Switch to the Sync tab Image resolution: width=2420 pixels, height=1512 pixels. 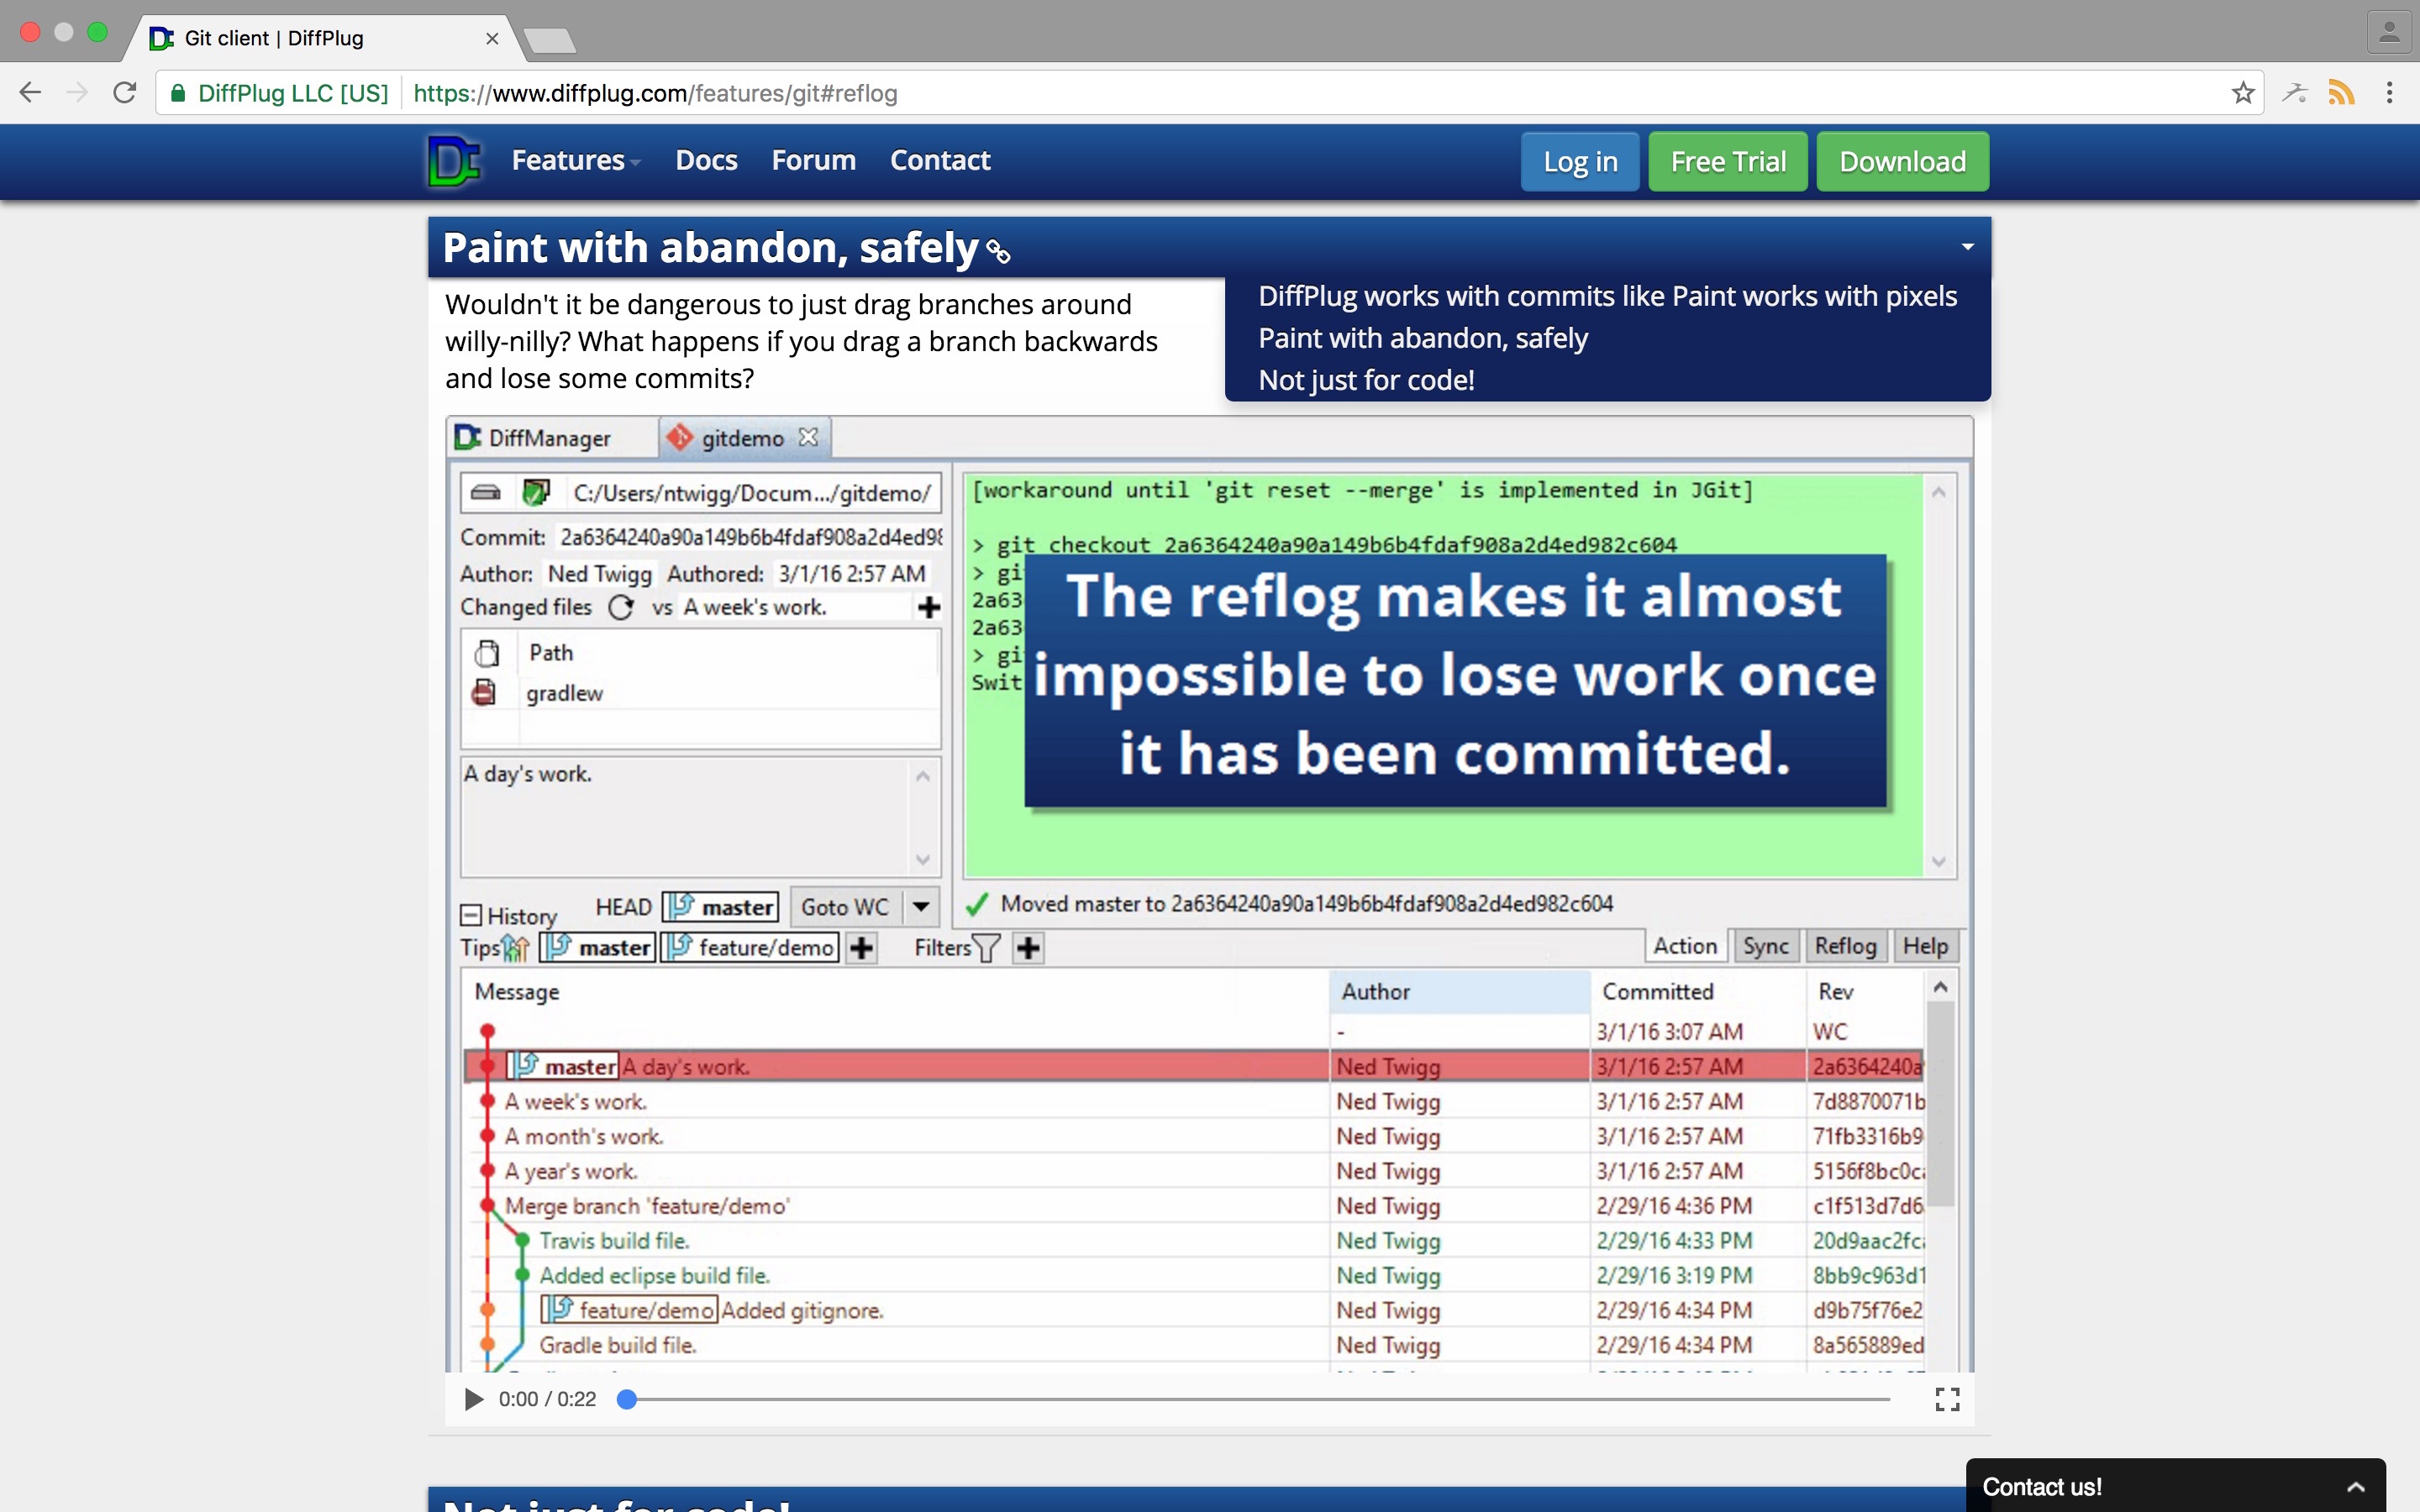(x=1765, y=946)
